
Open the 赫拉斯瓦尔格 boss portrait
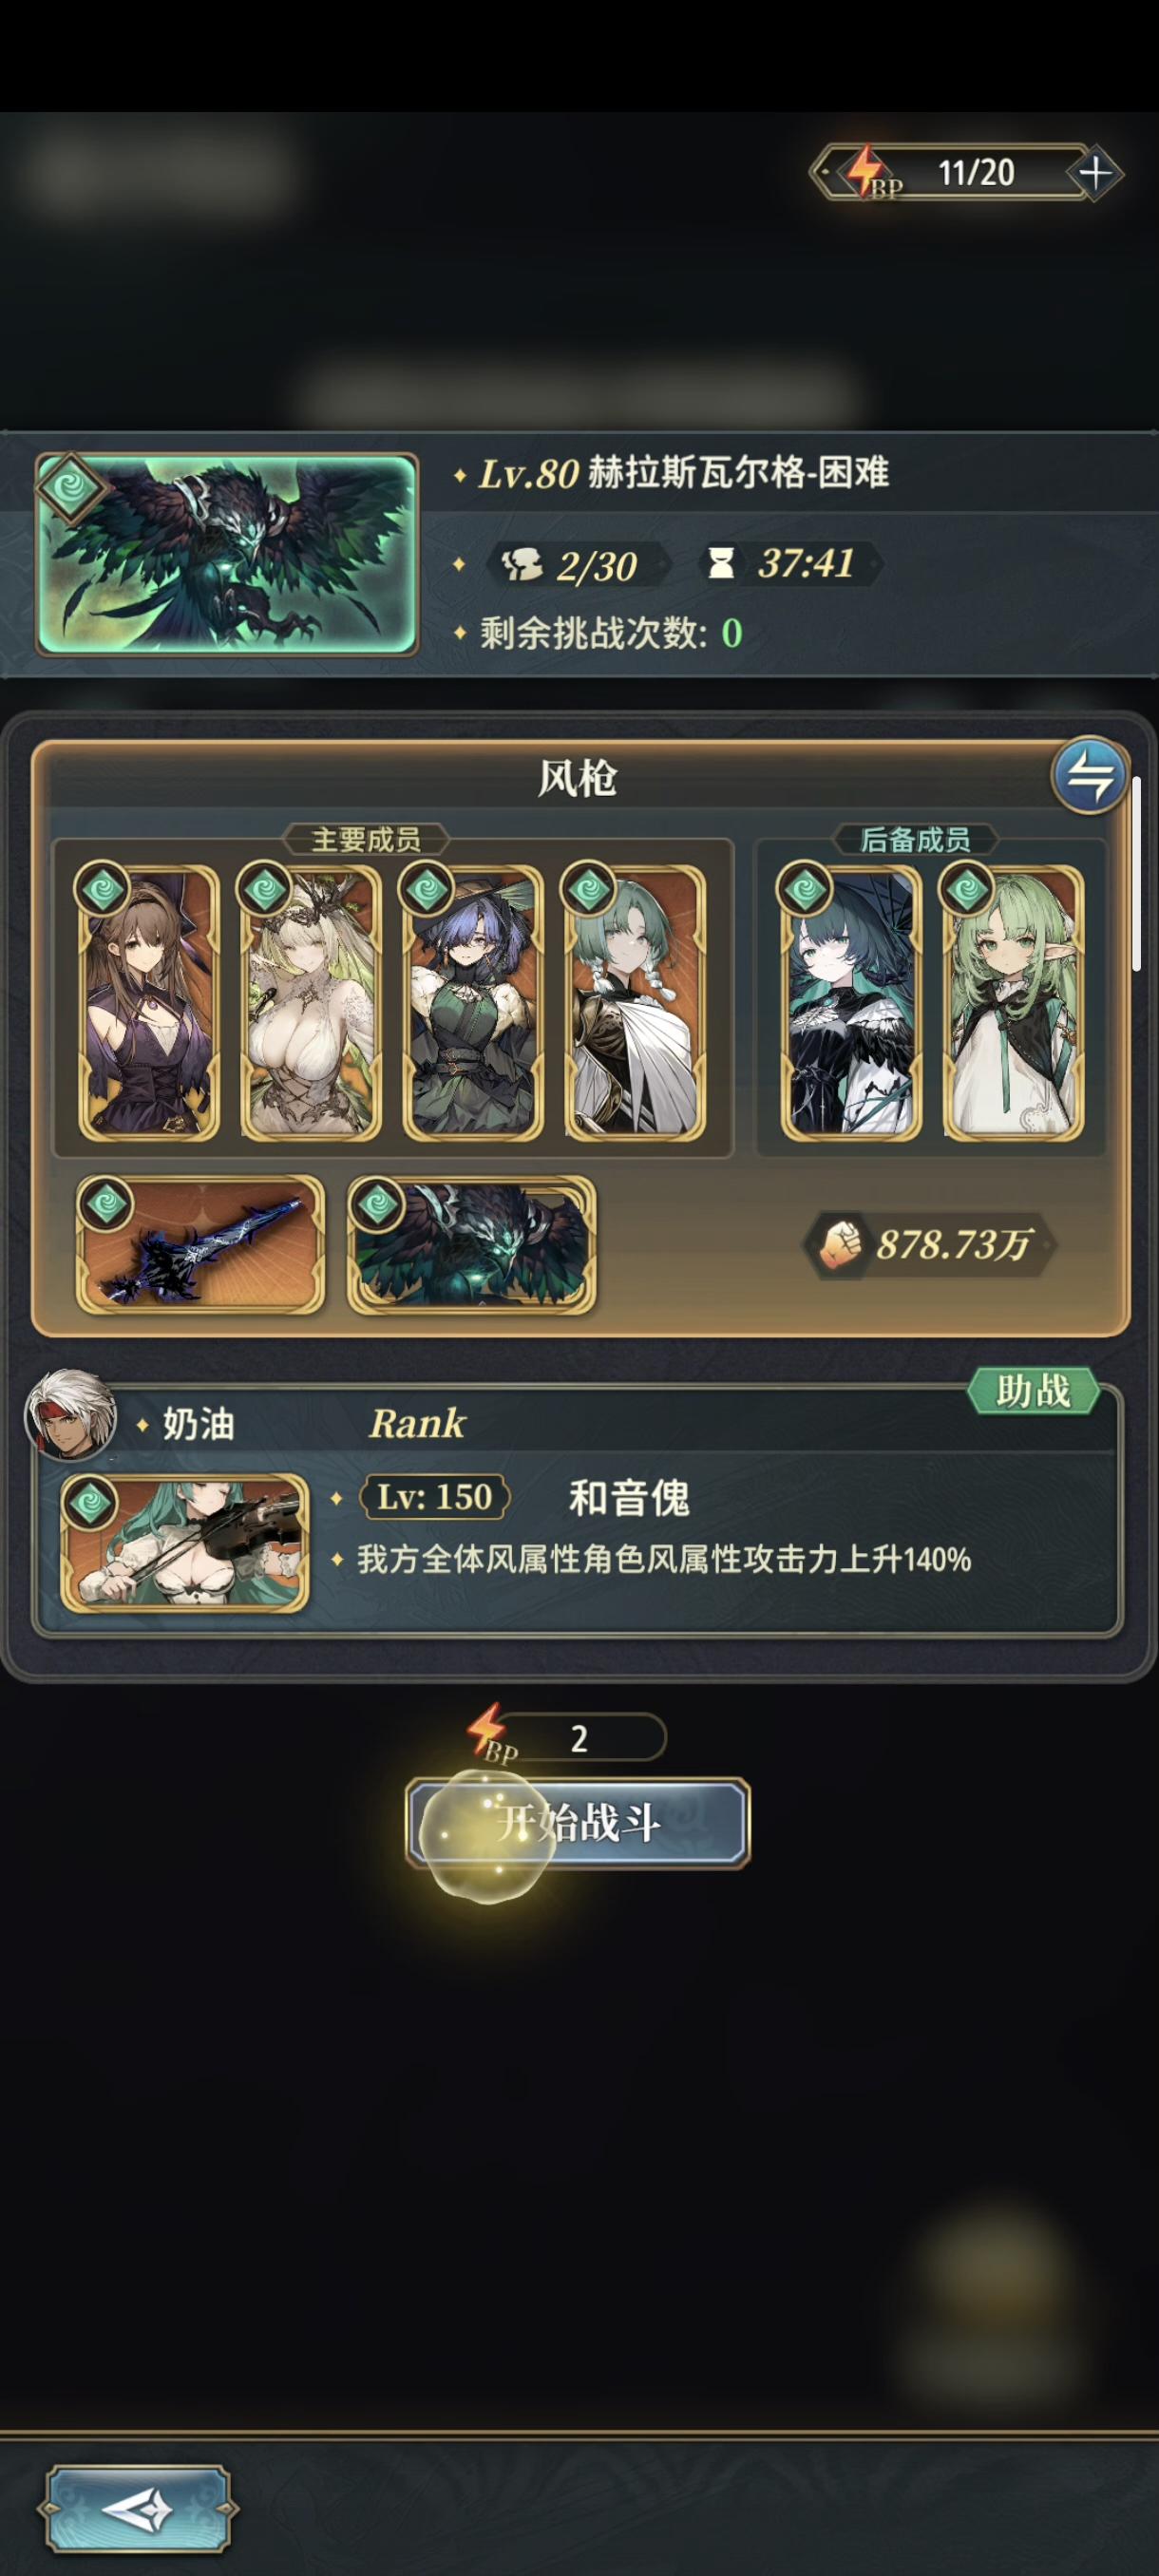pyautogui.click(x=227, y=554)
